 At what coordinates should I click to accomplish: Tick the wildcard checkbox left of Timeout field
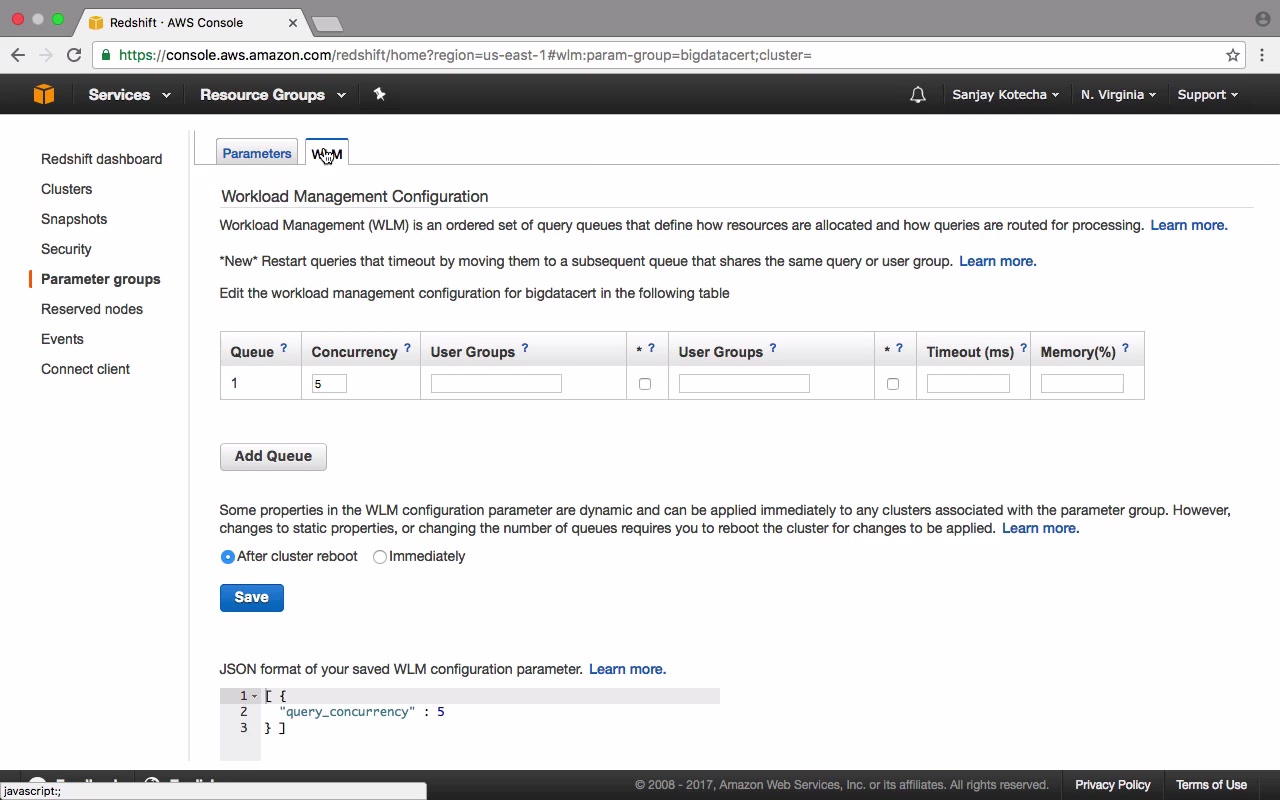coord(893,384)
